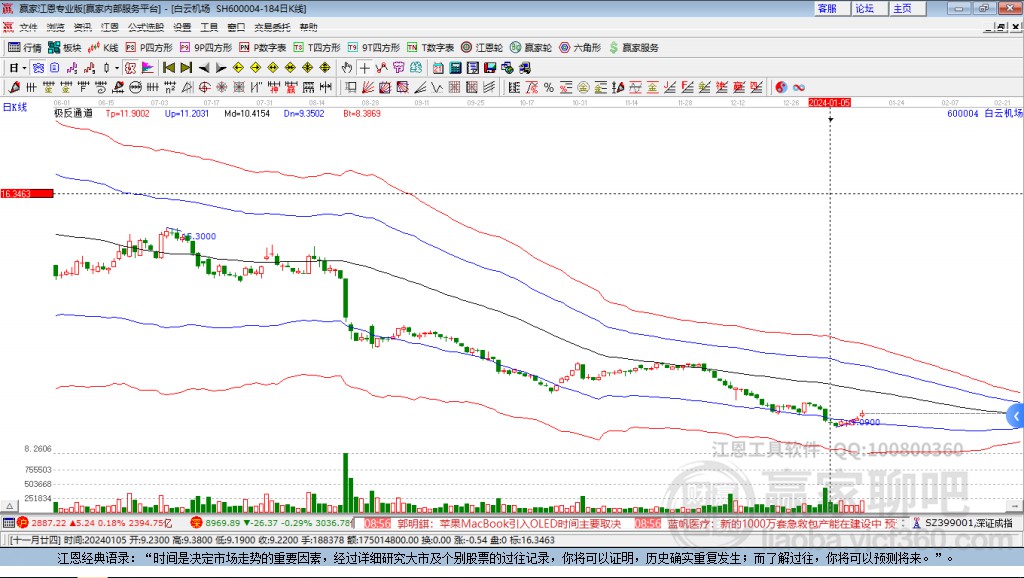Toggle the 极反通道 indicator button in toolbar
1024x578 pixels.
[39, 68]
